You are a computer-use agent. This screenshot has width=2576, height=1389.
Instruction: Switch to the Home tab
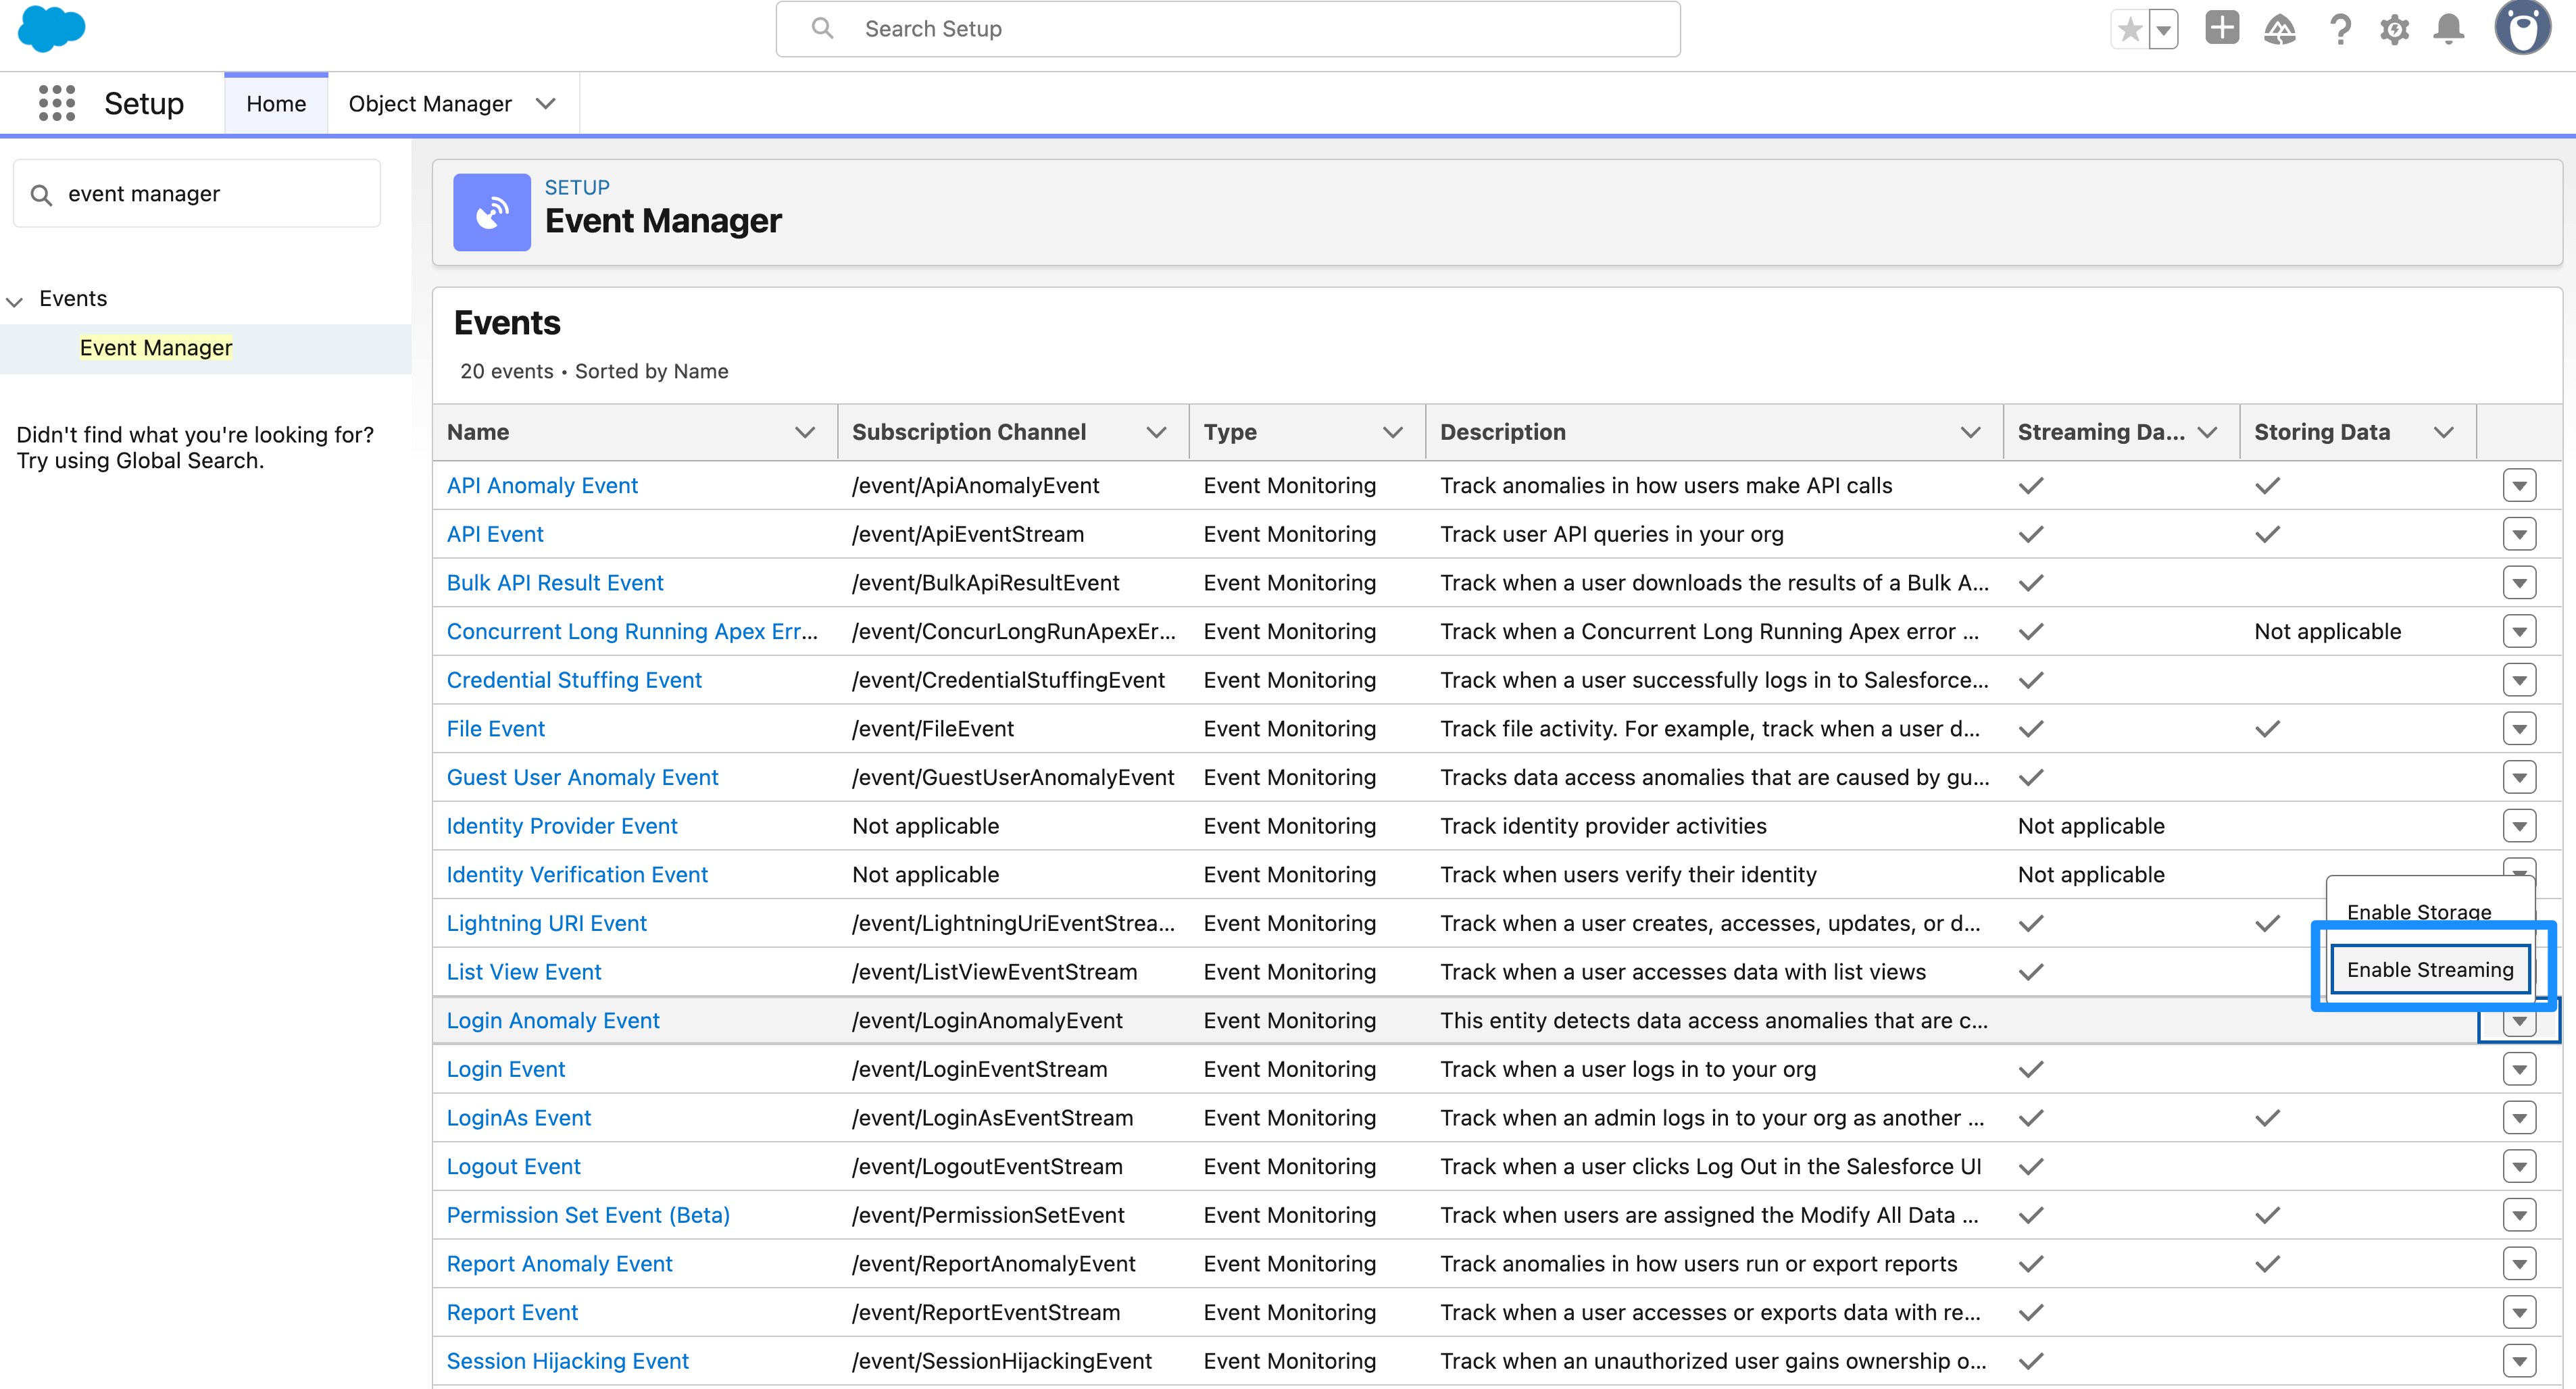pyautogui.click(x=276, y=104)
